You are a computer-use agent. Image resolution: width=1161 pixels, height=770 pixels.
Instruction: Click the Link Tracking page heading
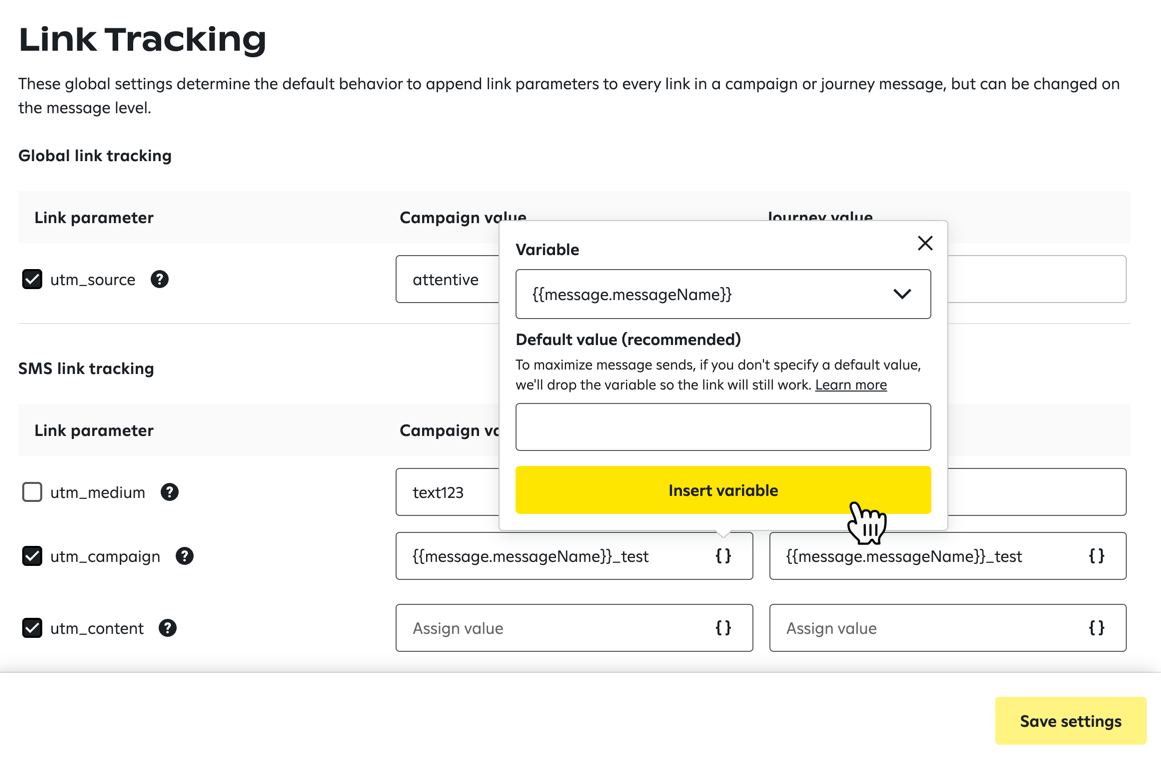point(142,39)
